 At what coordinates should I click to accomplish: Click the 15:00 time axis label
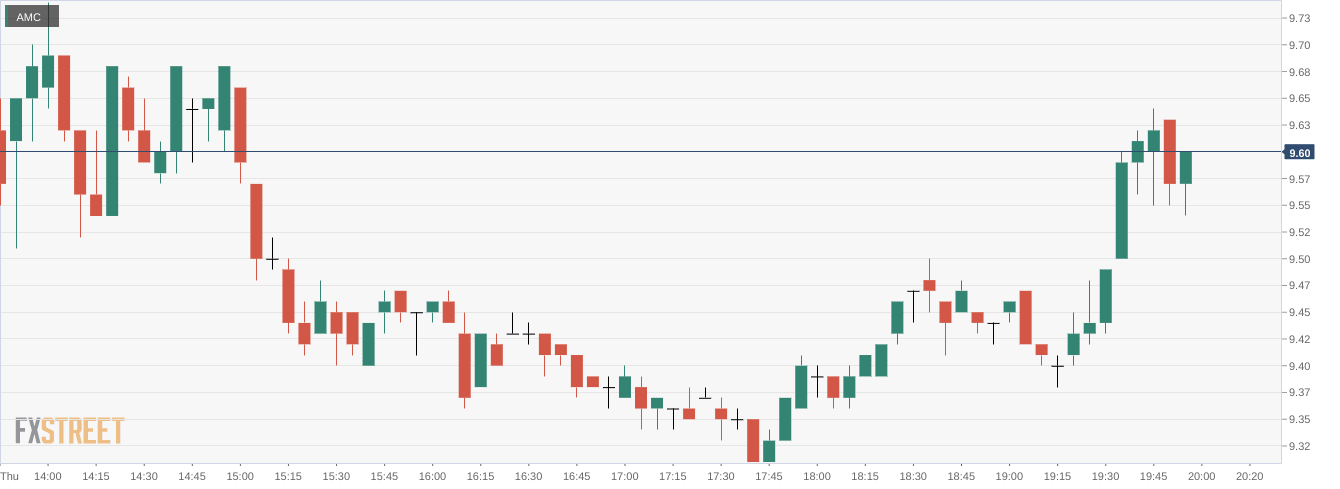coord(240,477)
